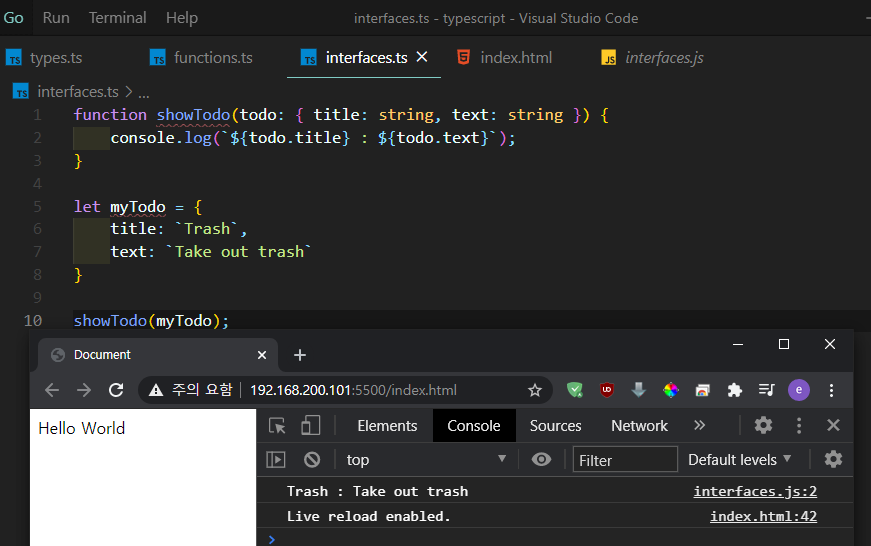871x546 pixels.
Task: Switch to the Network panel
Action: [639, 426]
